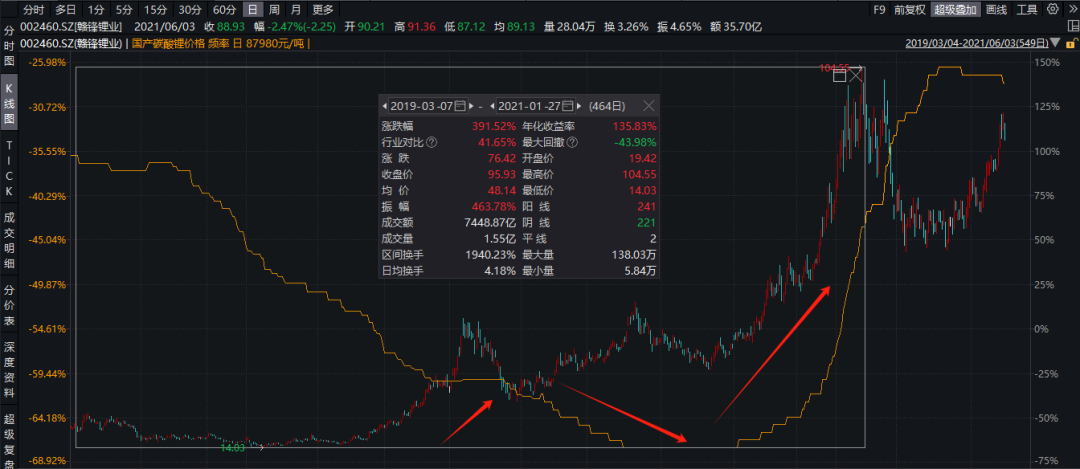Click the green 14.03 low price marker

tap(232, 448)
